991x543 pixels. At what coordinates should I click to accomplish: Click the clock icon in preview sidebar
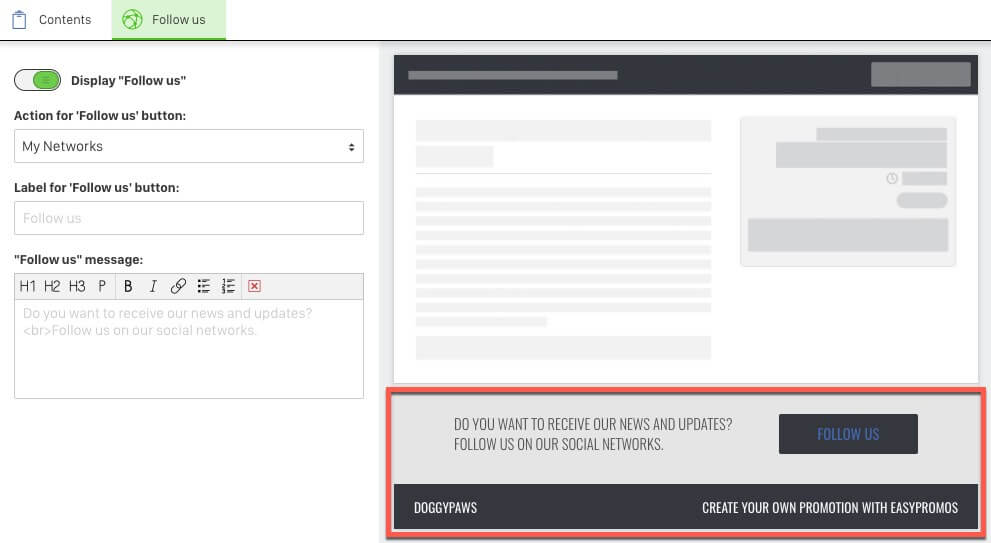pos(892,178)
